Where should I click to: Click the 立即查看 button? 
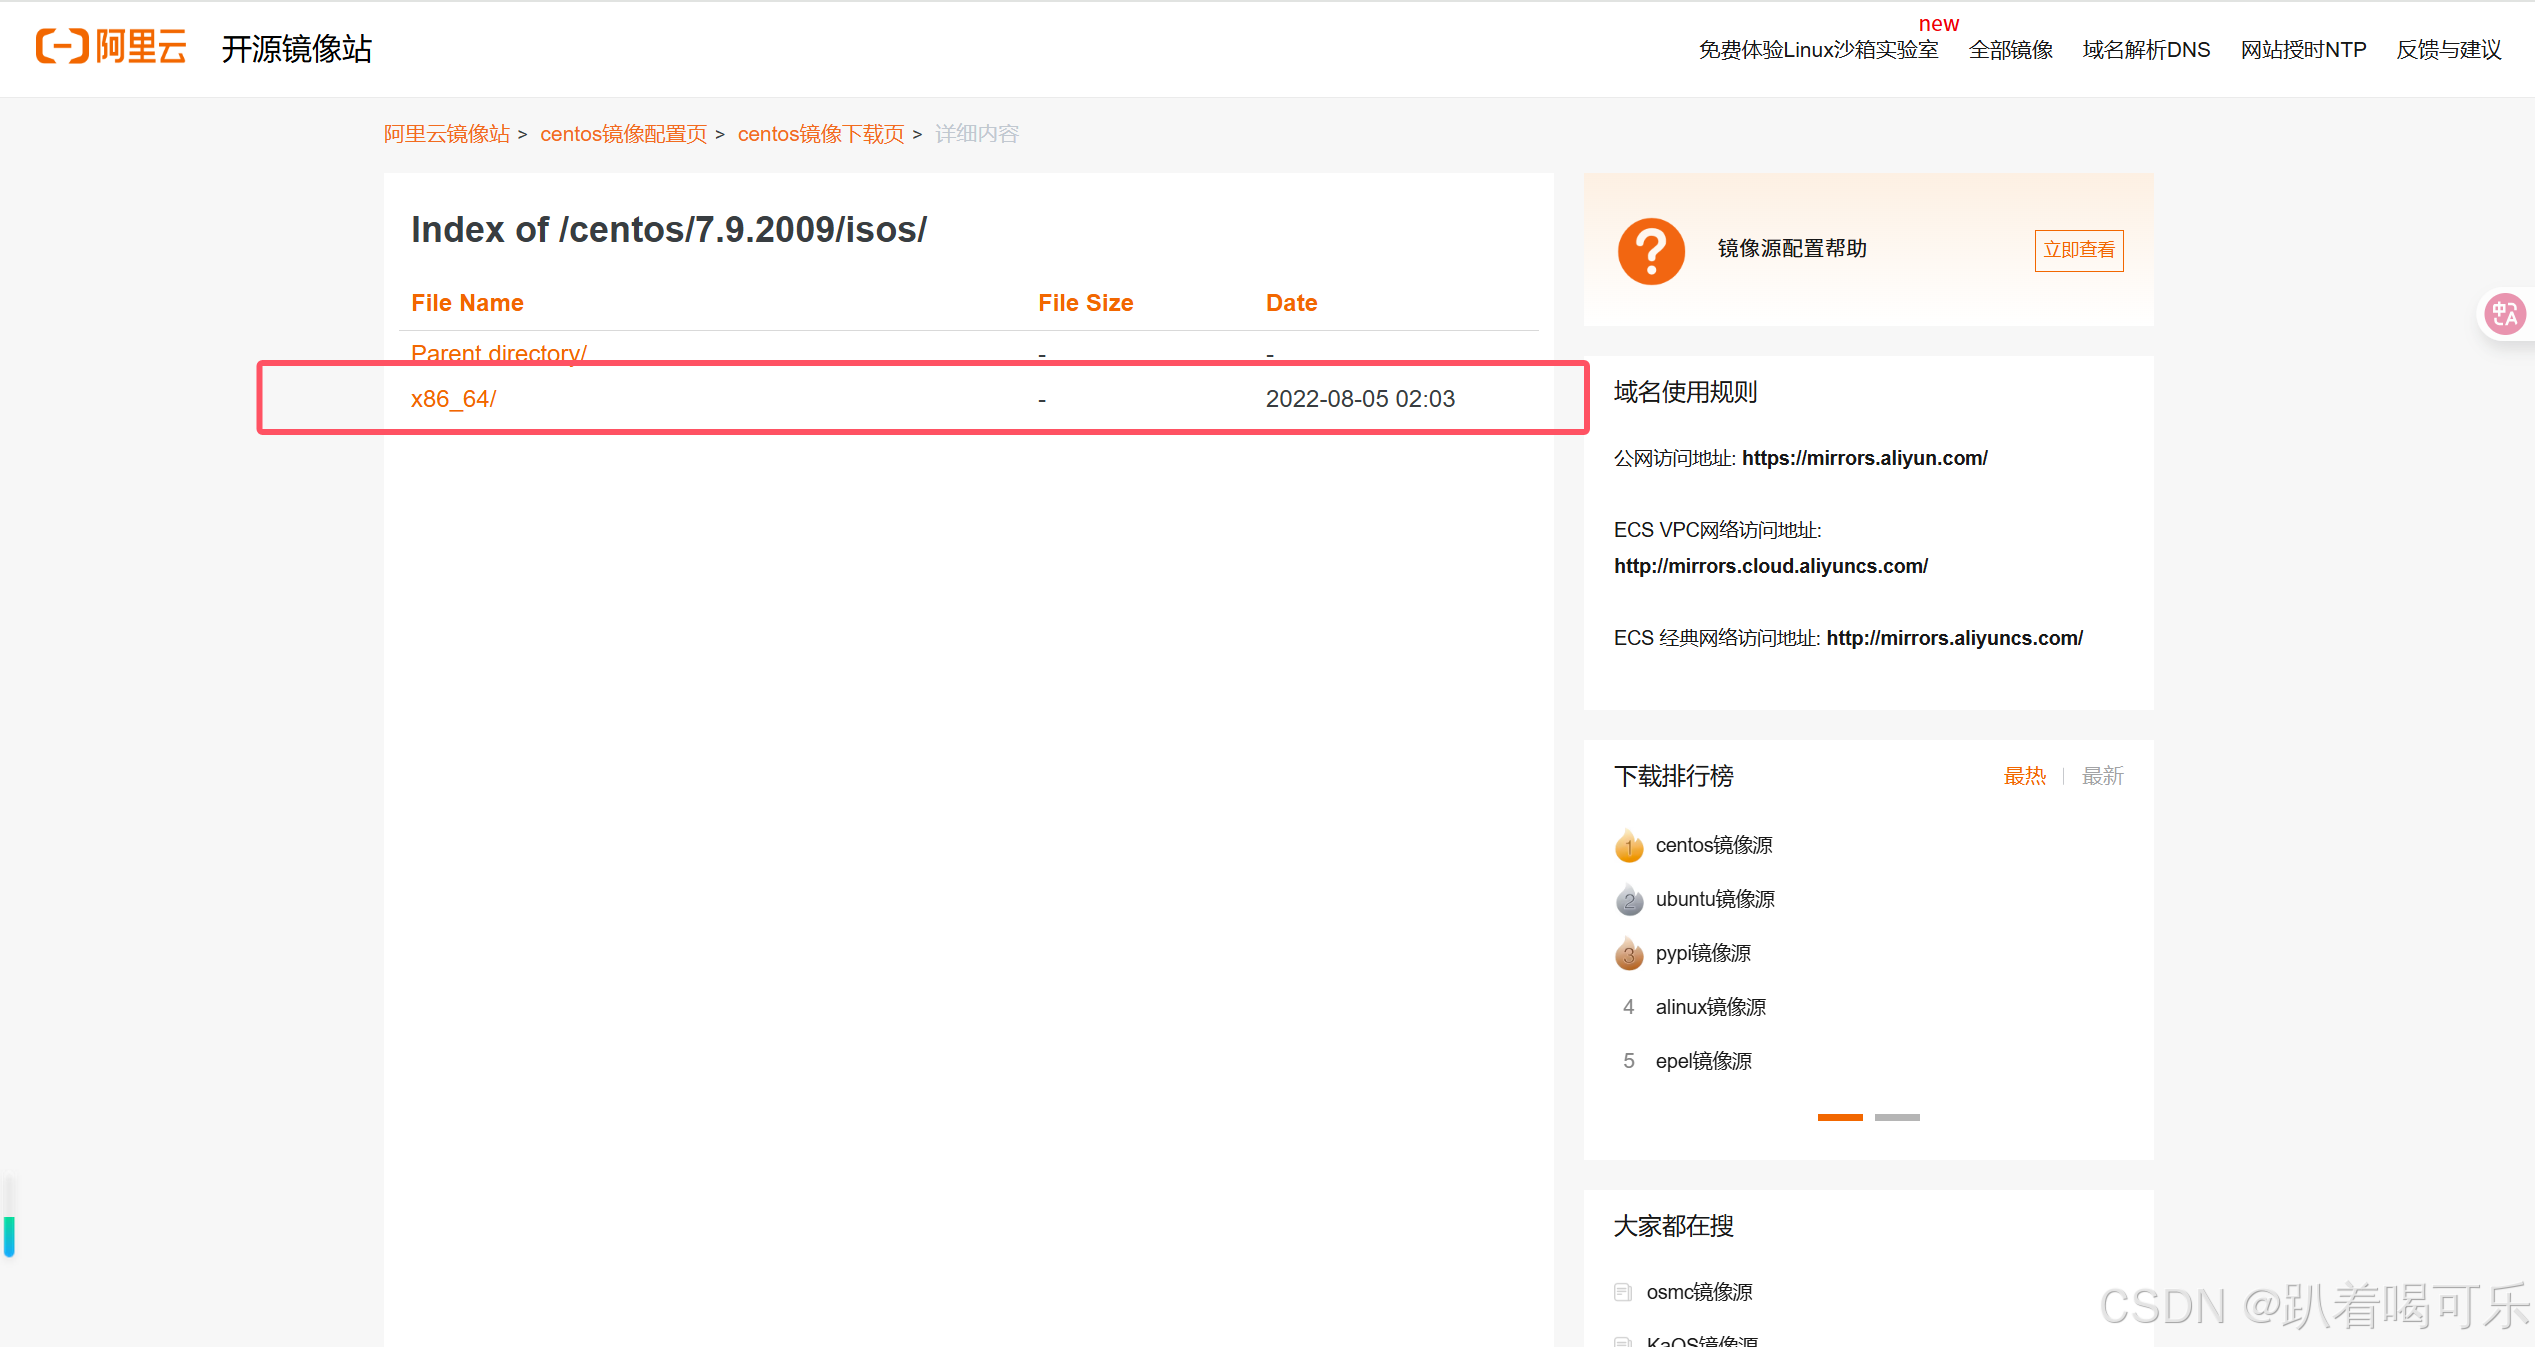2079,250
